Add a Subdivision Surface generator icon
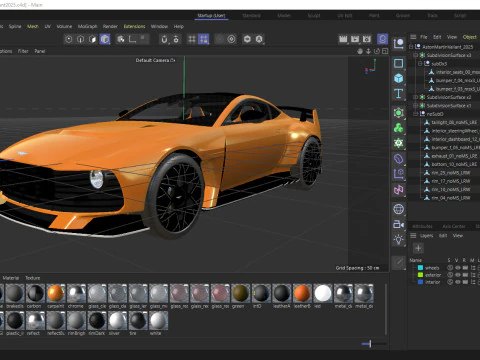 coord(399,113)
